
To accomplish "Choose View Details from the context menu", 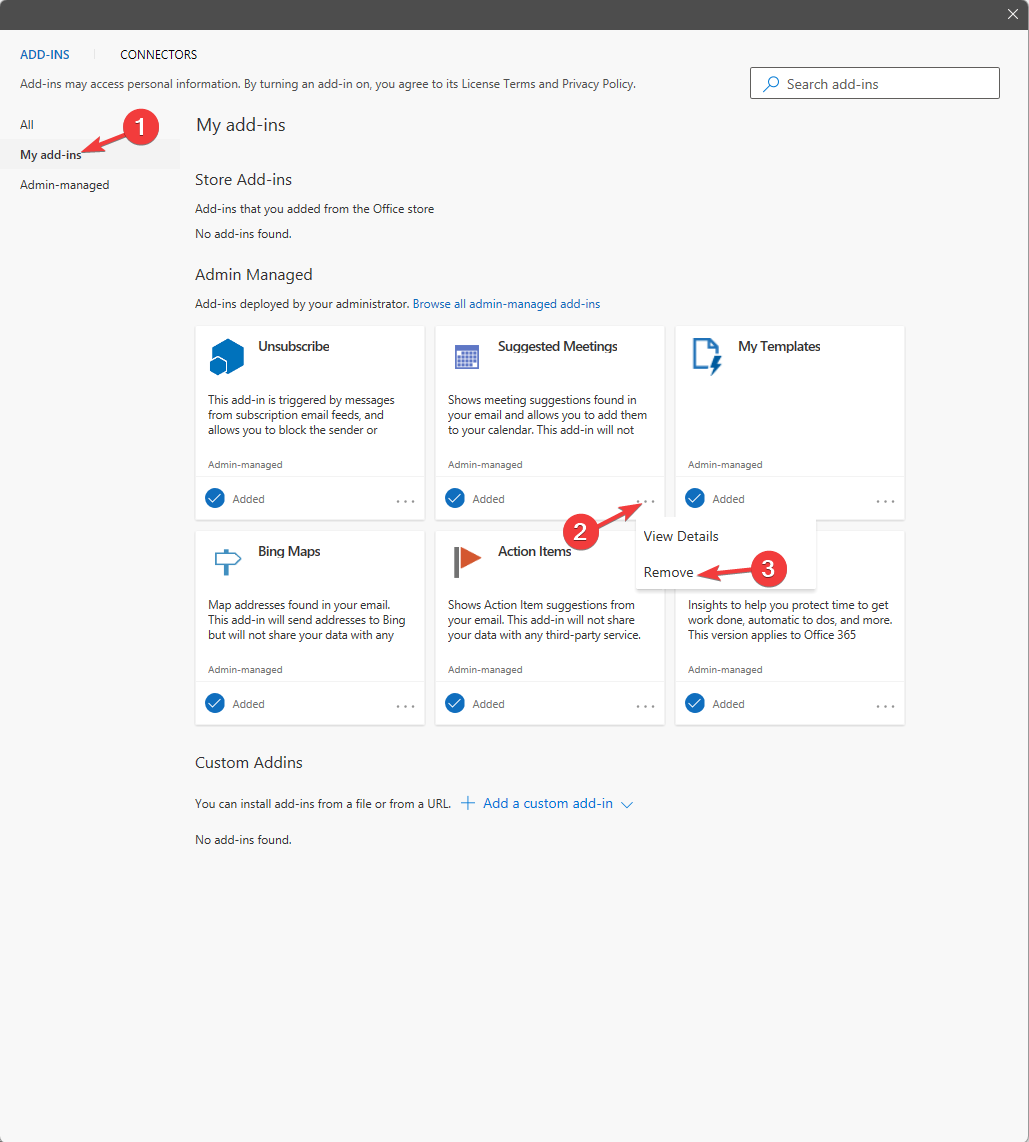I will point(681,536).
